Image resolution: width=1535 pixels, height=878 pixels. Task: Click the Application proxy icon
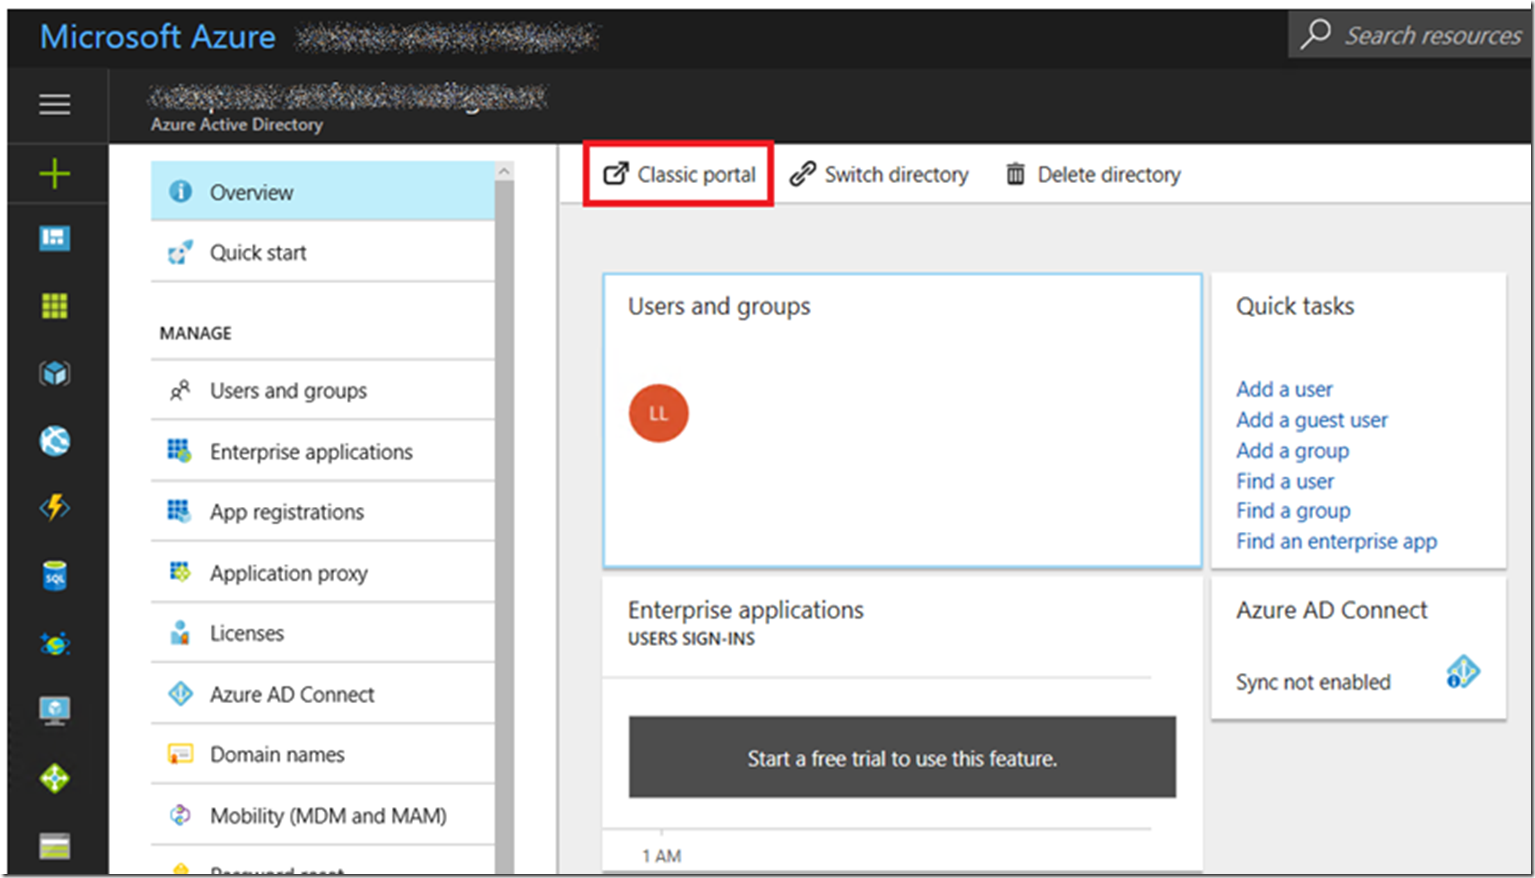(179, 572)
